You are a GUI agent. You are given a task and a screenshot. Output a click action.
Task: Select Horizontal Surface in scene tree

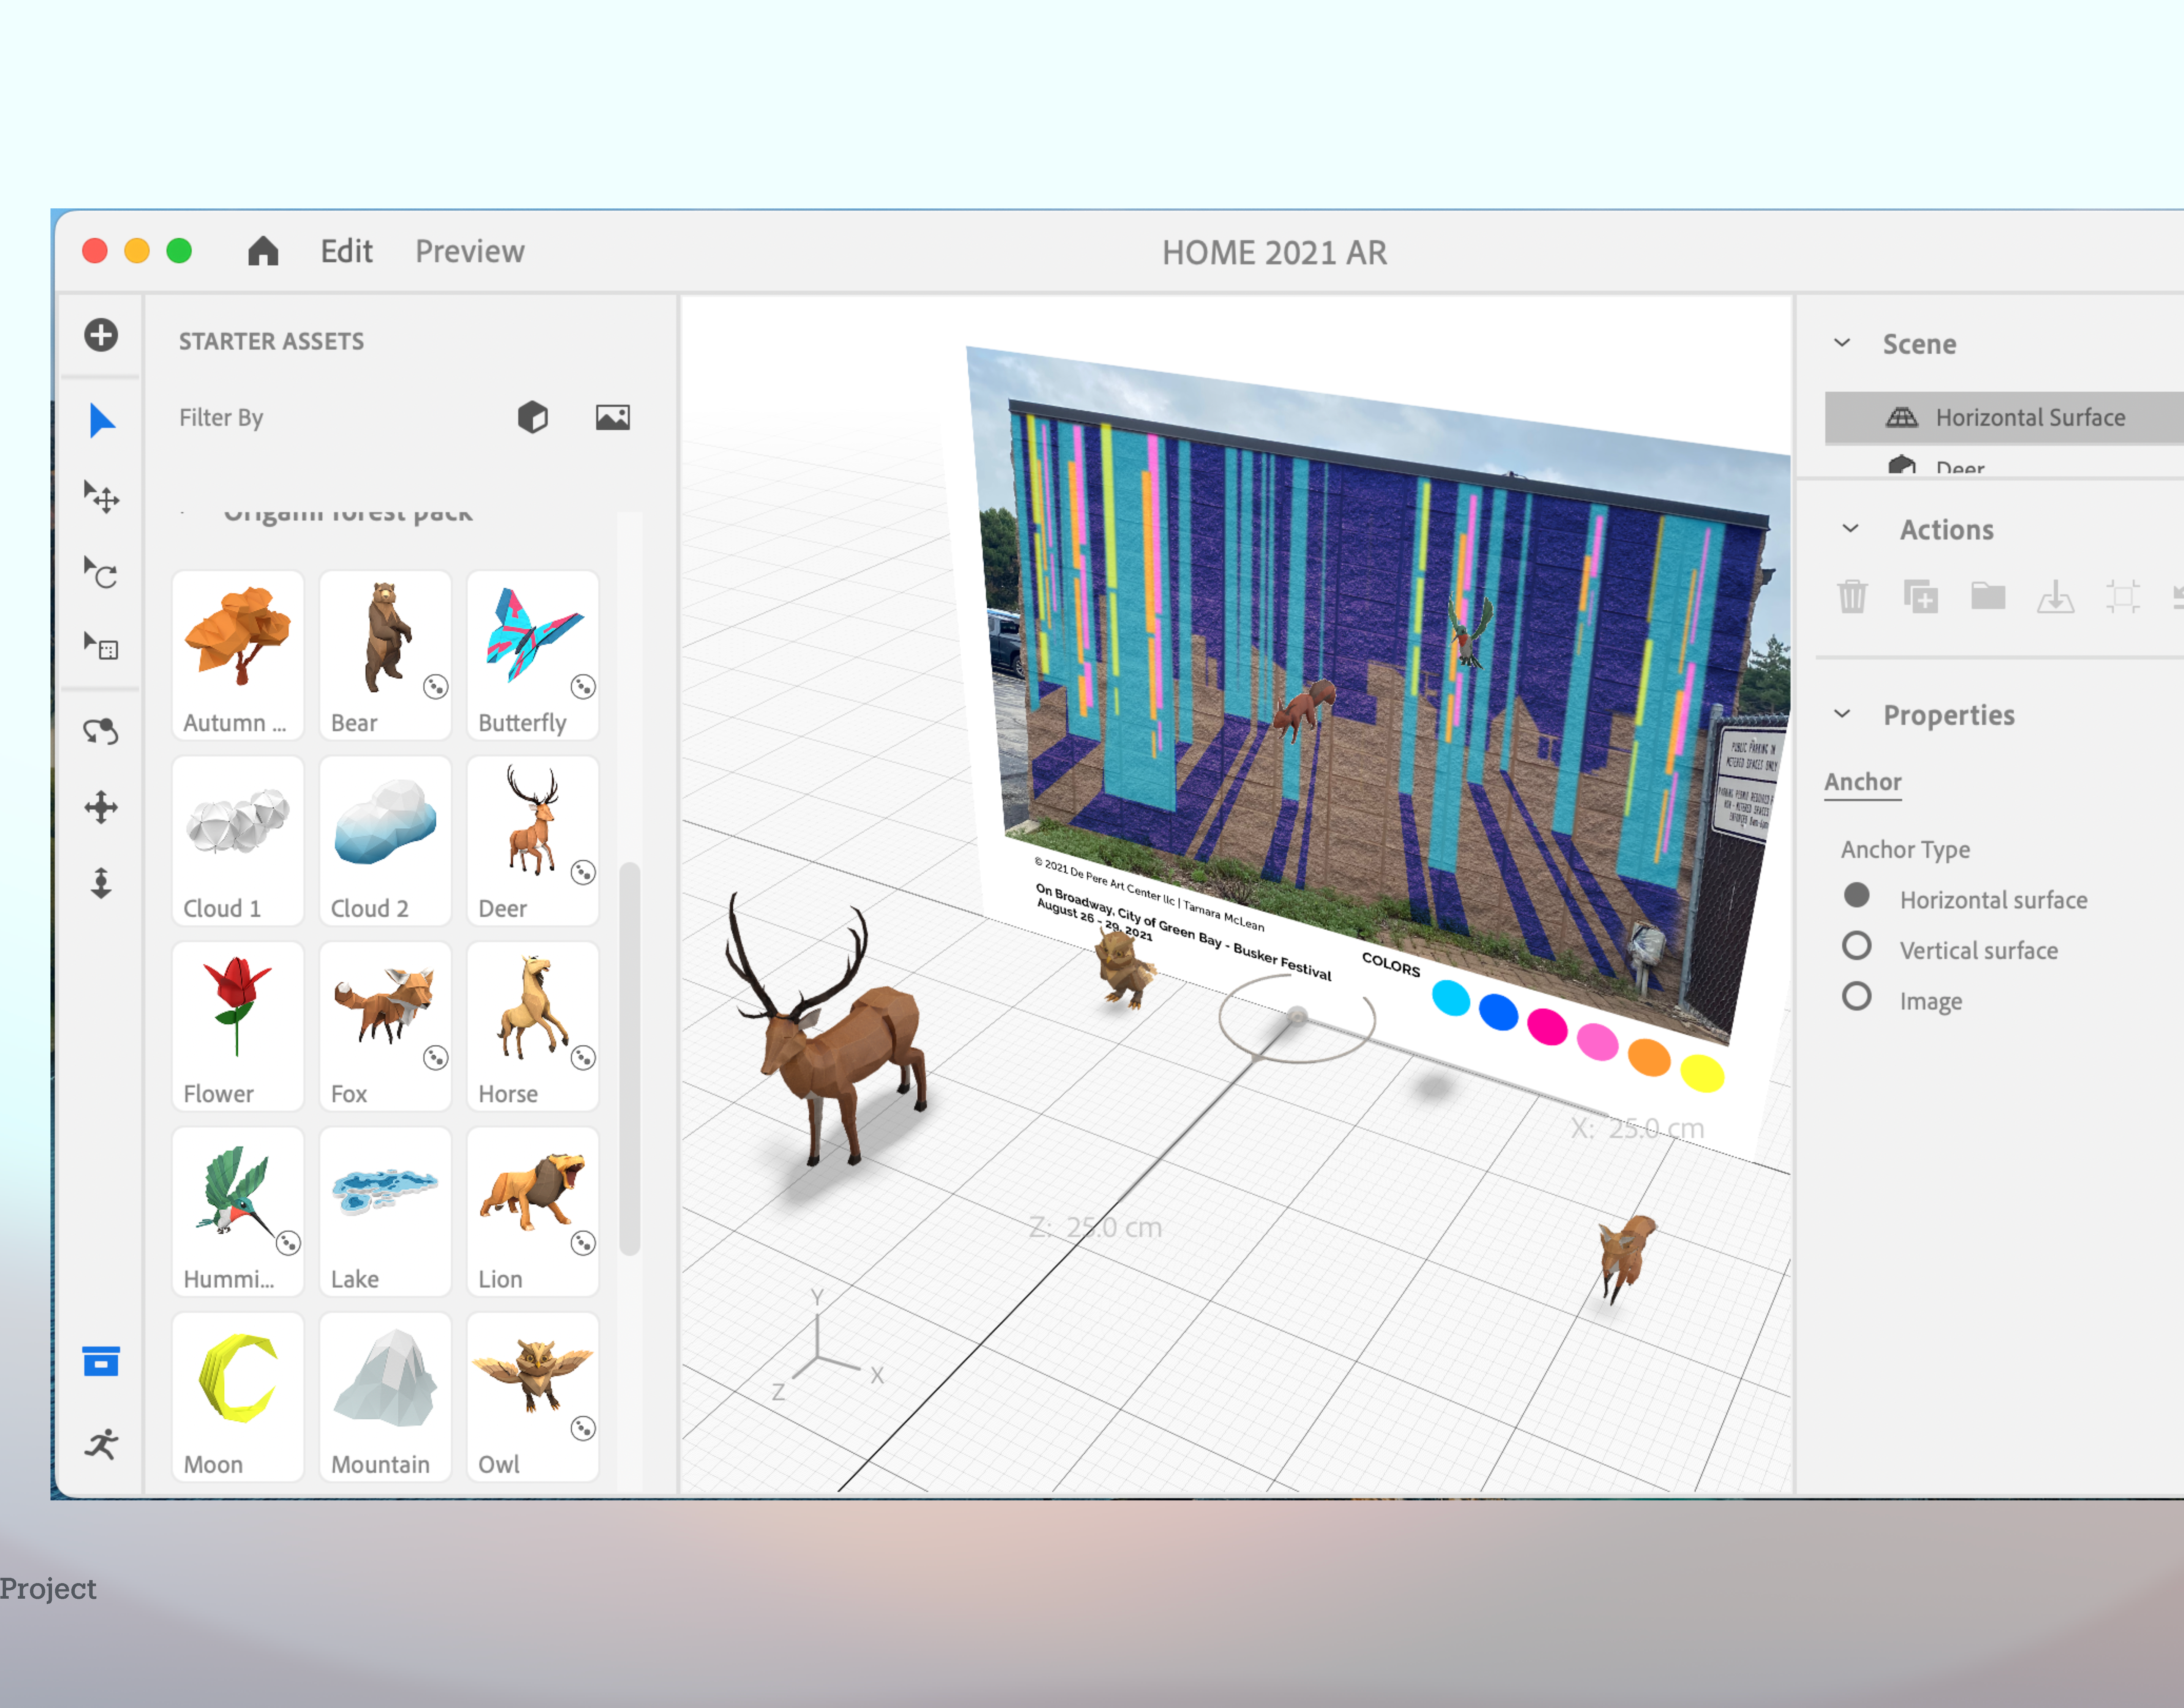(x=2029, y=417)
